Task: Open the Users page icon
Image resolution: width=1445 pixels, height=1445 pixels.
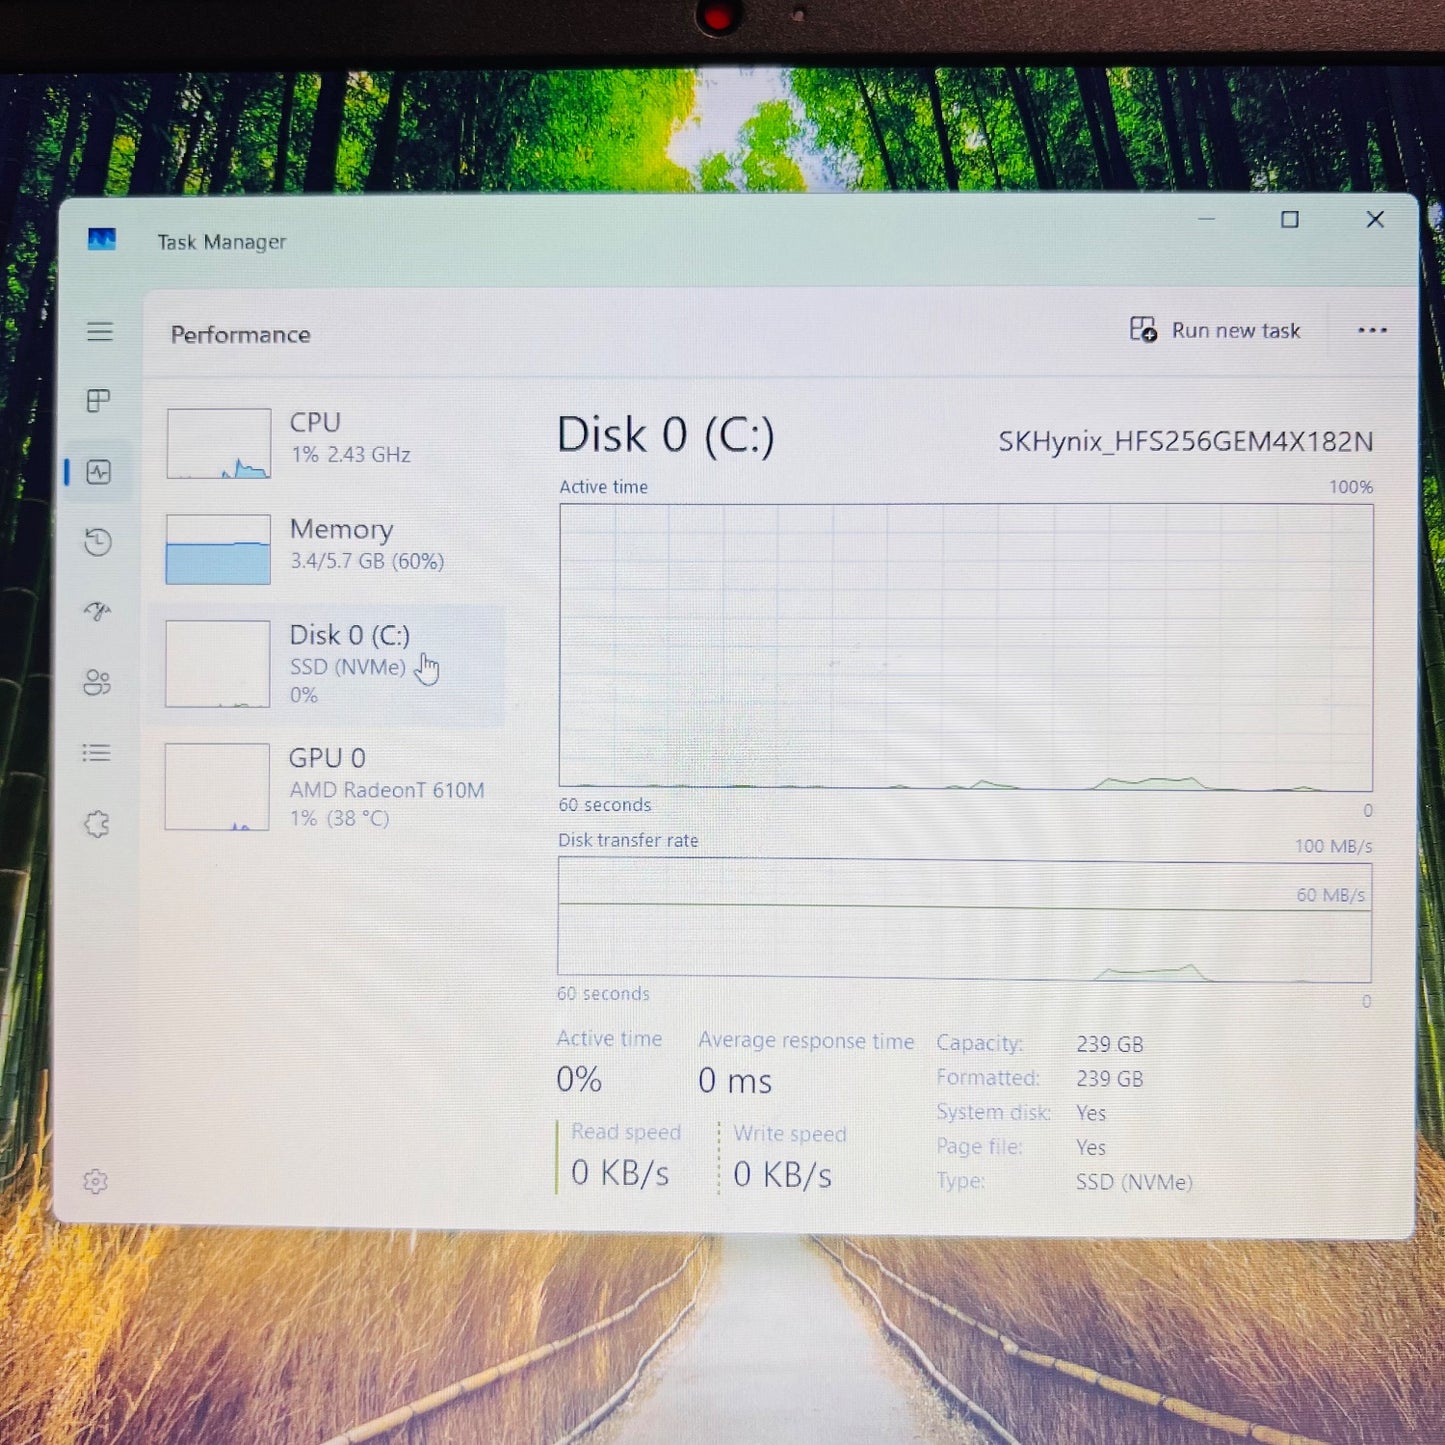Action: (x=97, y=682)
